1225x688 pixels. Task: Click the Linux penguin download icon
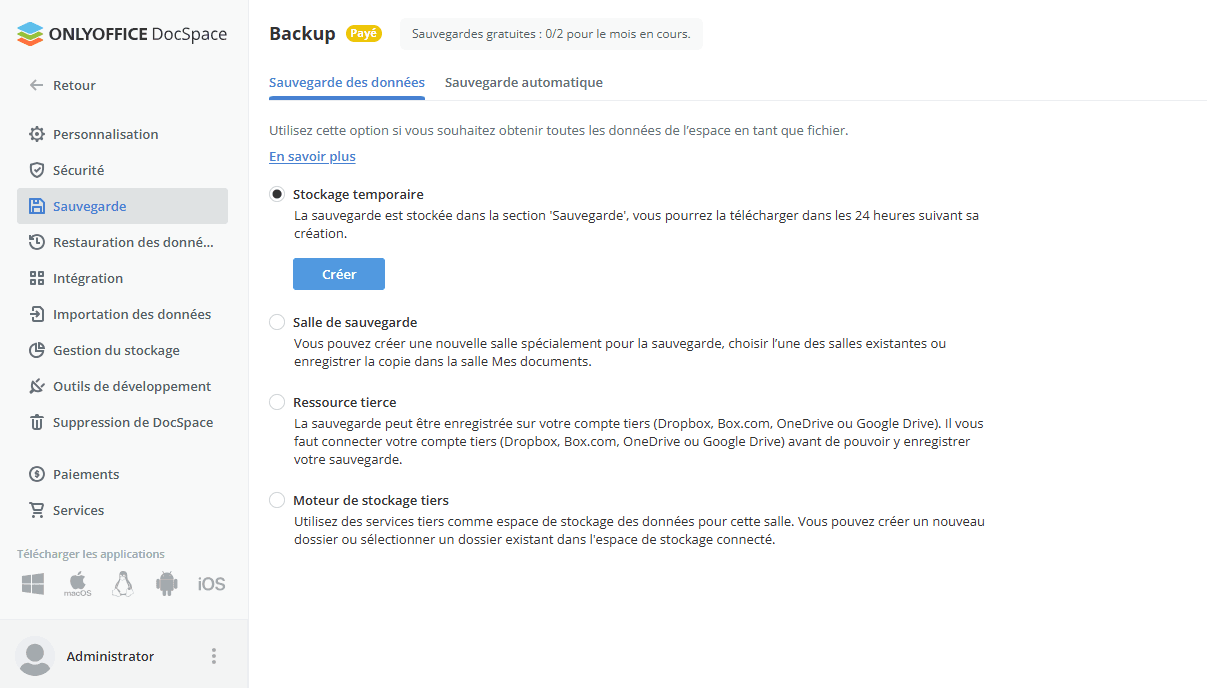pos(123,584)
